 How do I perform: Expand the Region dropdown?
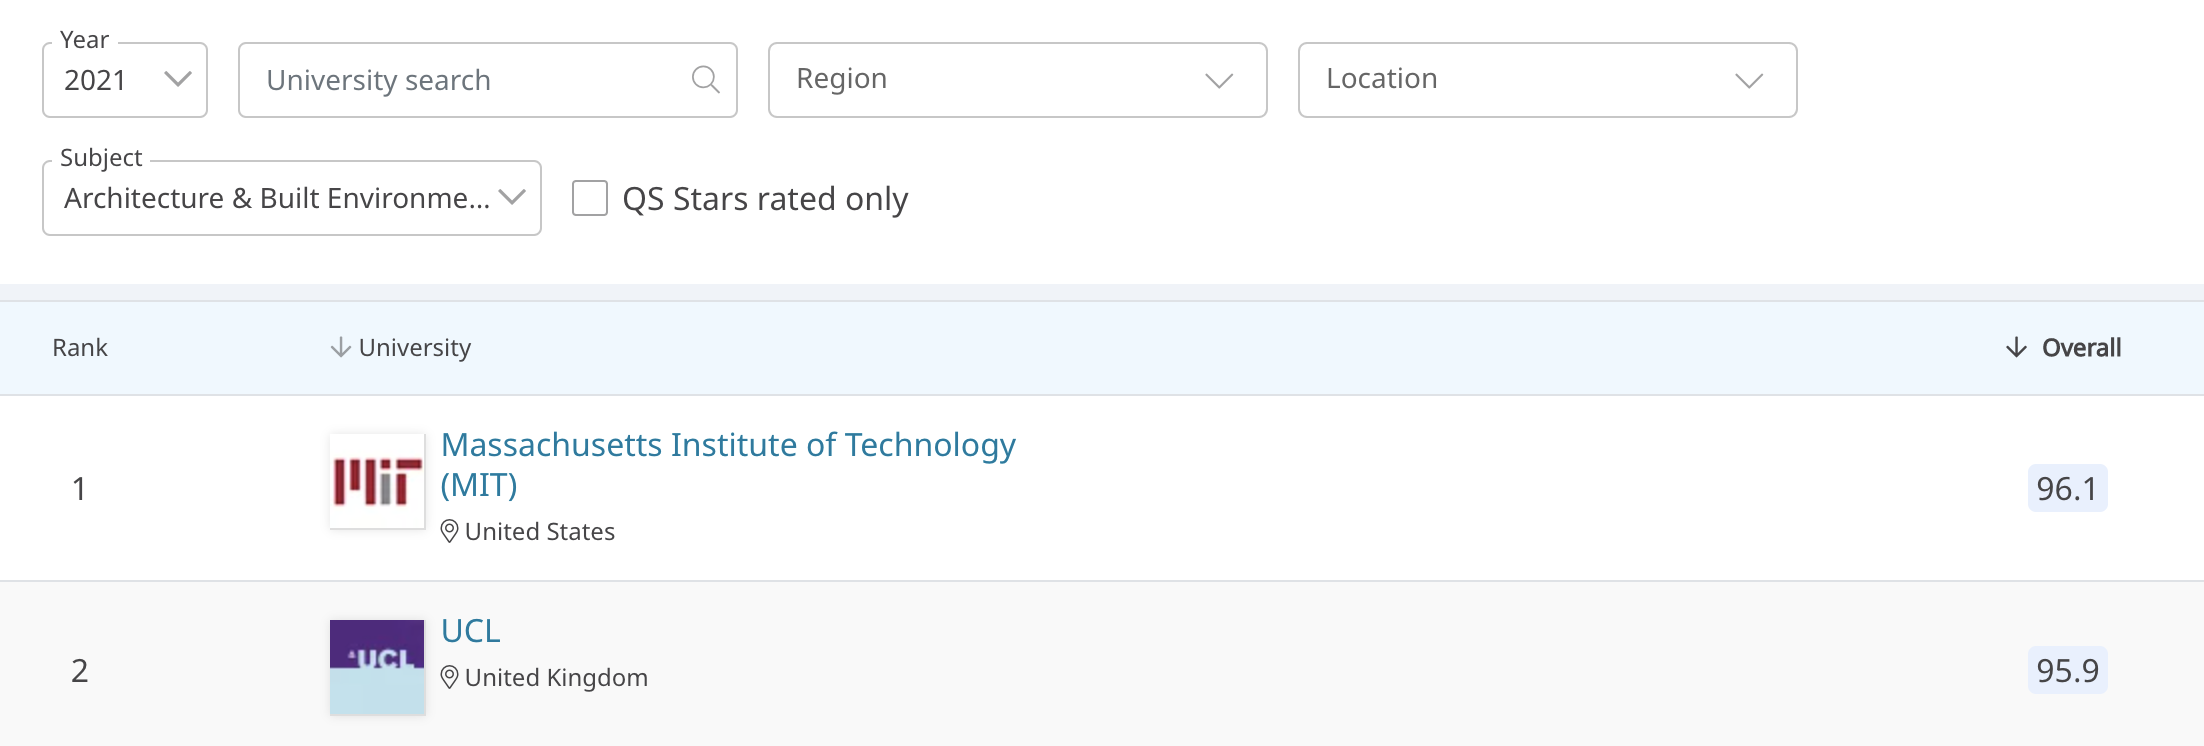pos(1017,80)
